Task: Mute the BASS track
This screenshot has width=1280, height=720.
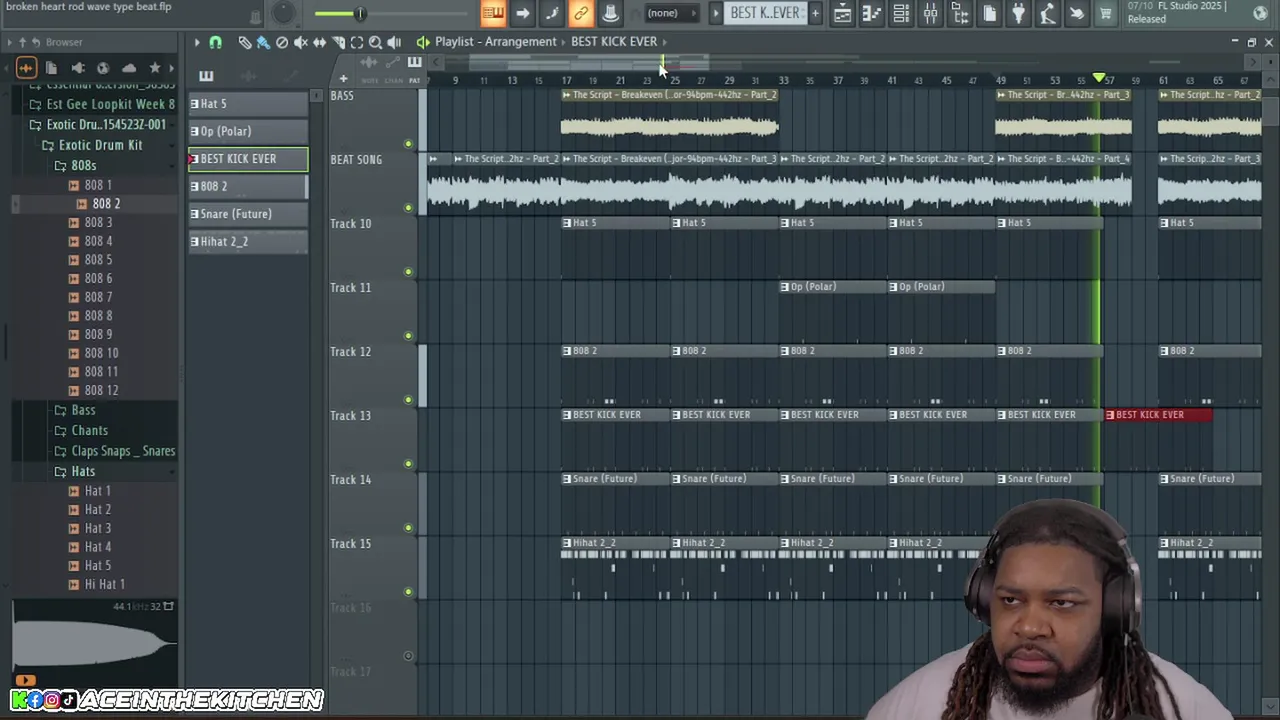Action: pos(408,144)
